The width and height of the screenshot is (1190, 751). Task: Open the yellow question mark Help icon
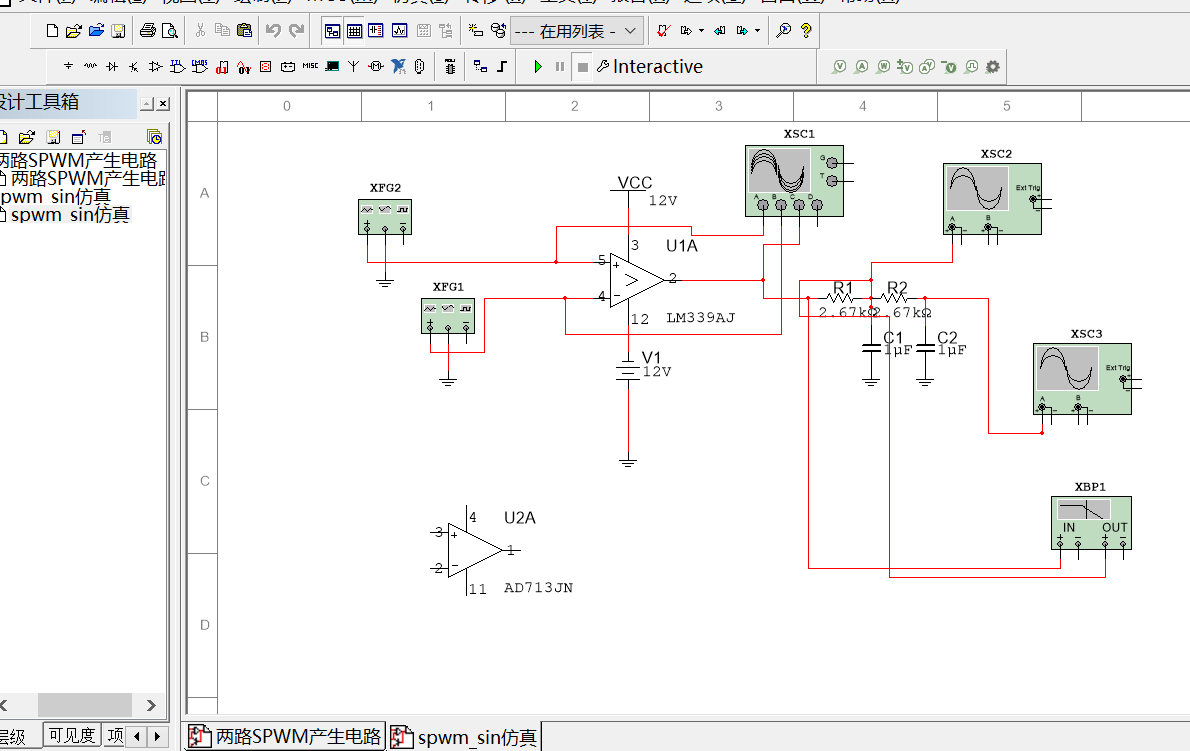point(806,31)
